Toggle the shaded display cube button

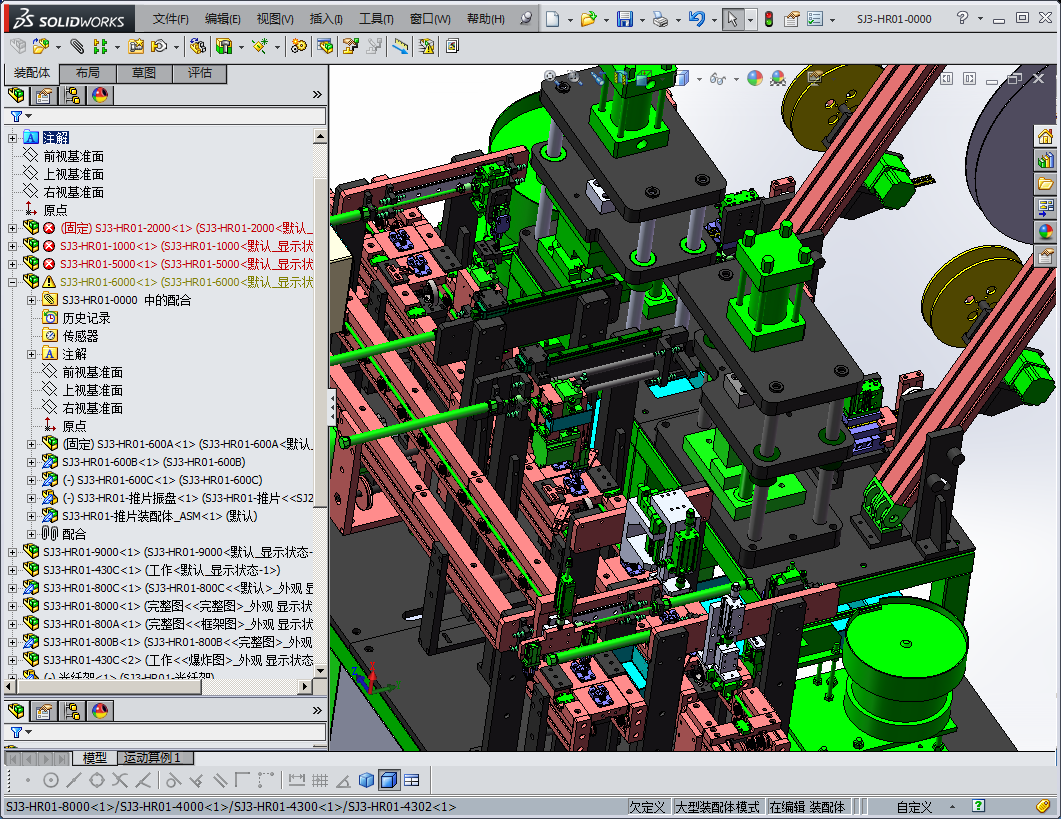pyautogui.click(x=367, y=780)
